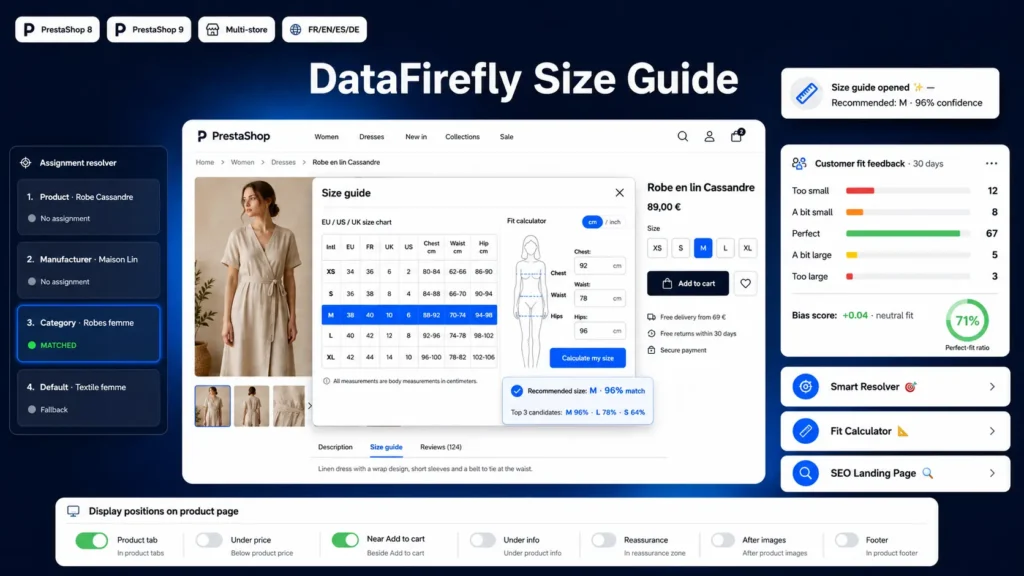Enable the Reassurance display toggle

click(603, 540)
